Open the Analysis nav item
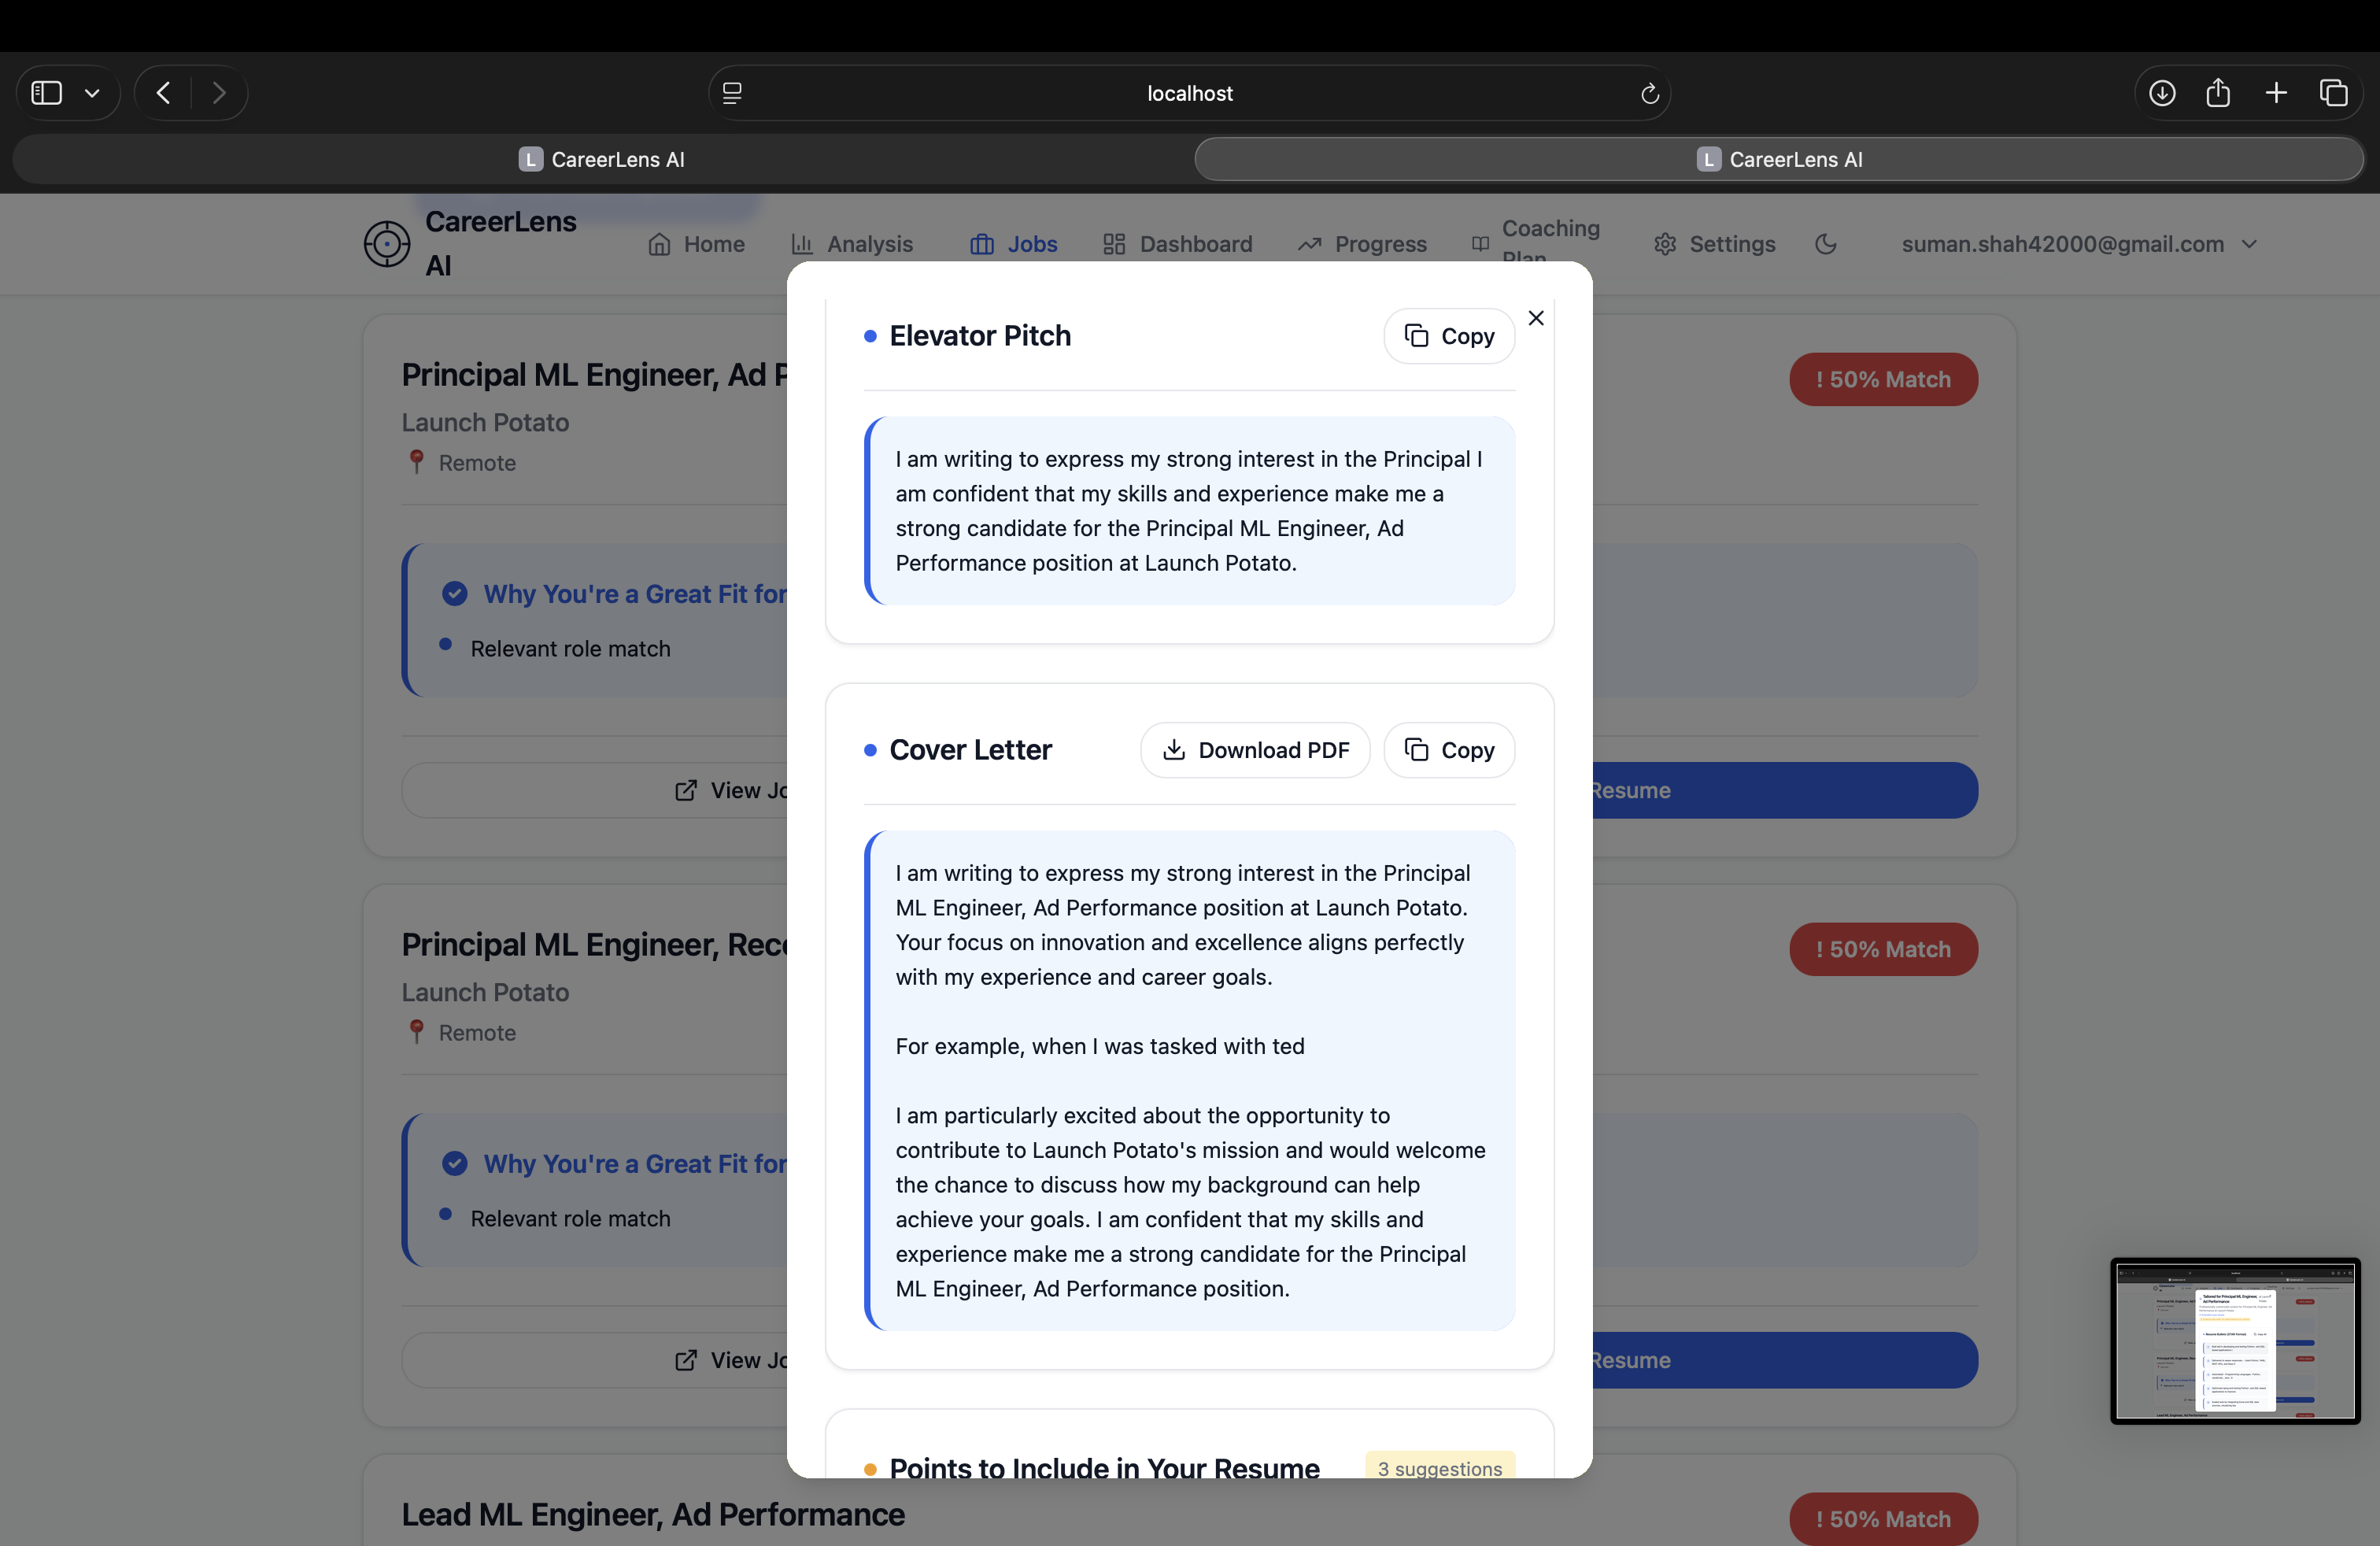This screenshot has height=1546, width=2380. (851, 244)
